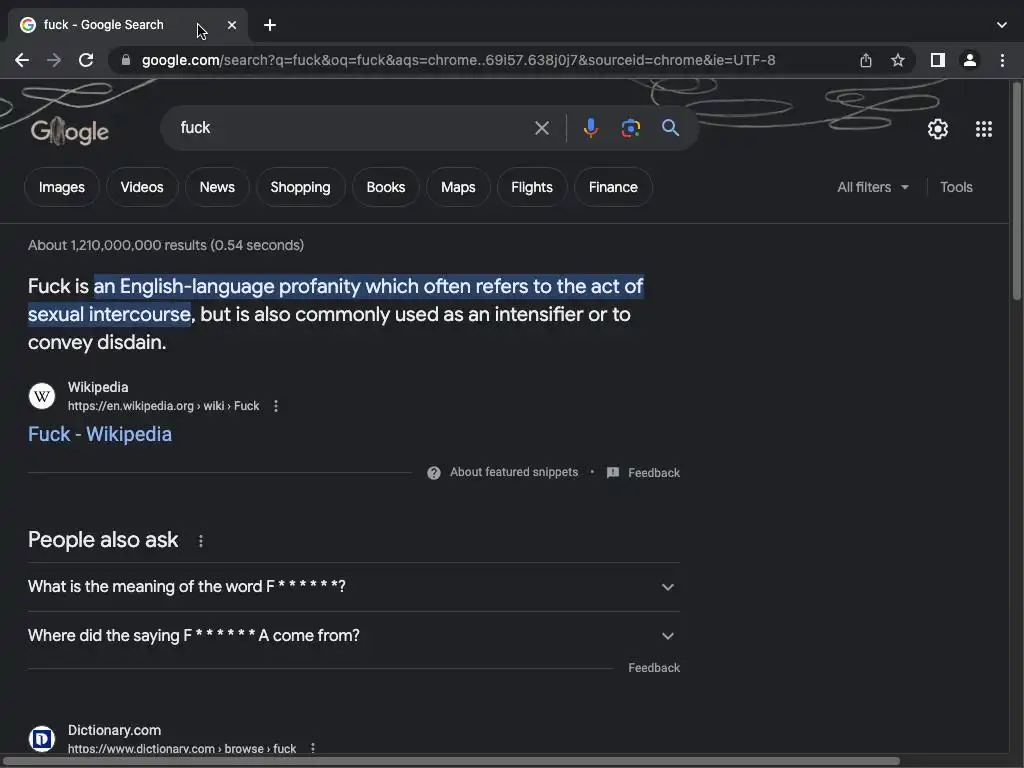Click the horizontal scrollbar at bottom

click(x=451, y=761)
